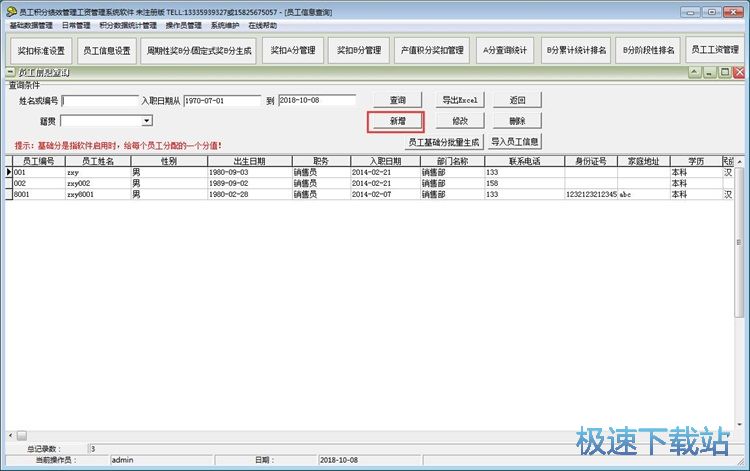750x471 pixels.
Task: Close the 员工信息查询 child window
Action: click(x=739, y=72)
